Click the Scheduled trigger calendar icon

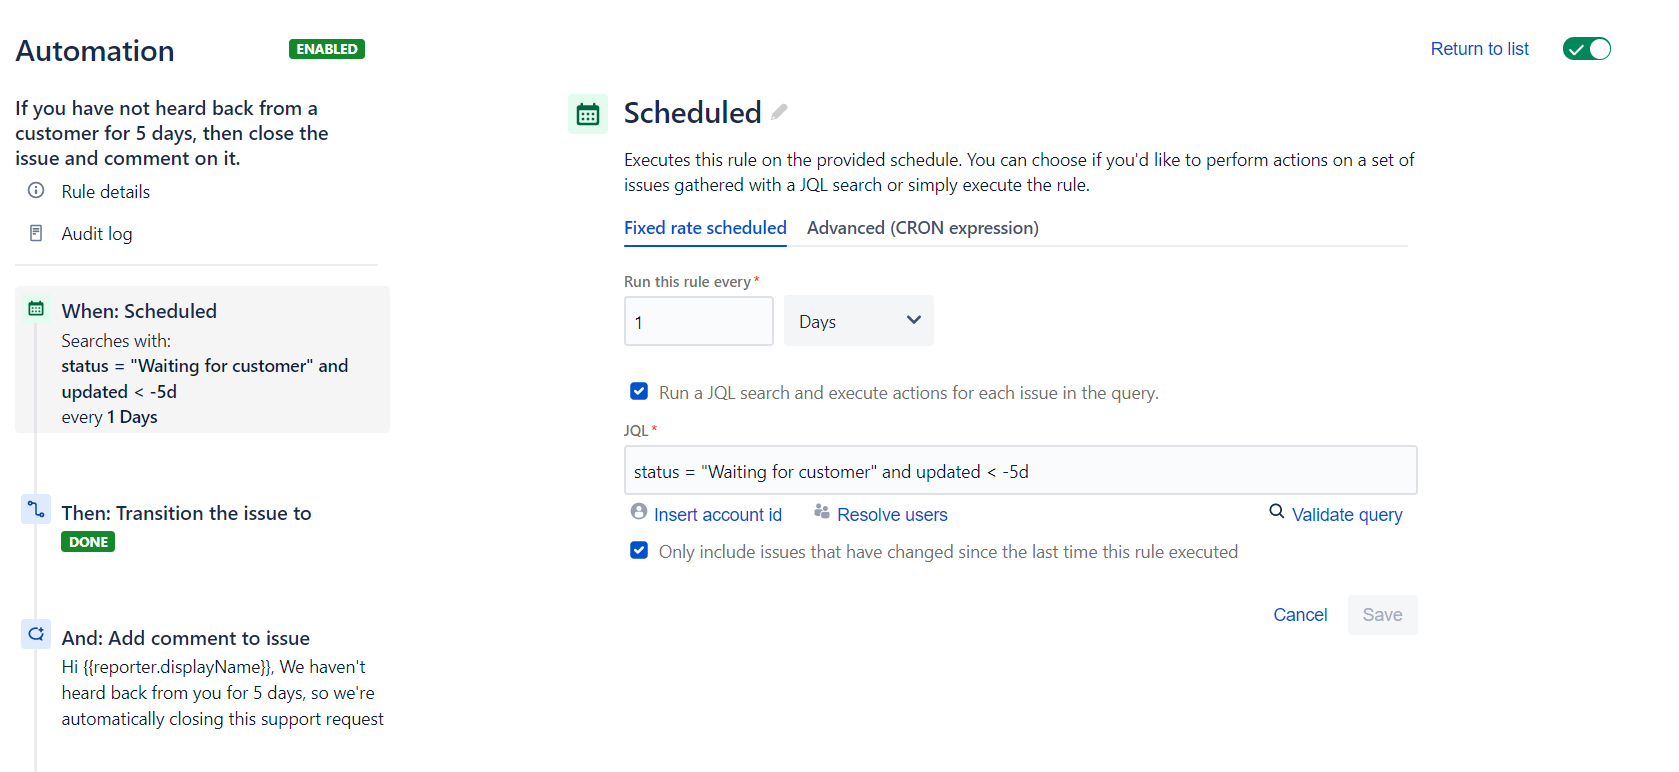tap(588, 113)
